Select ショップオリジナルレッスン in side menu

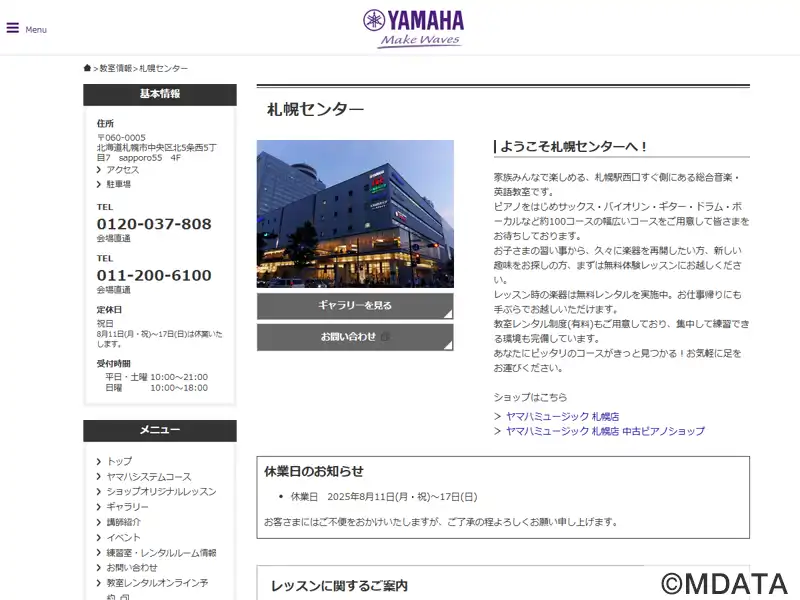(161, 492)
